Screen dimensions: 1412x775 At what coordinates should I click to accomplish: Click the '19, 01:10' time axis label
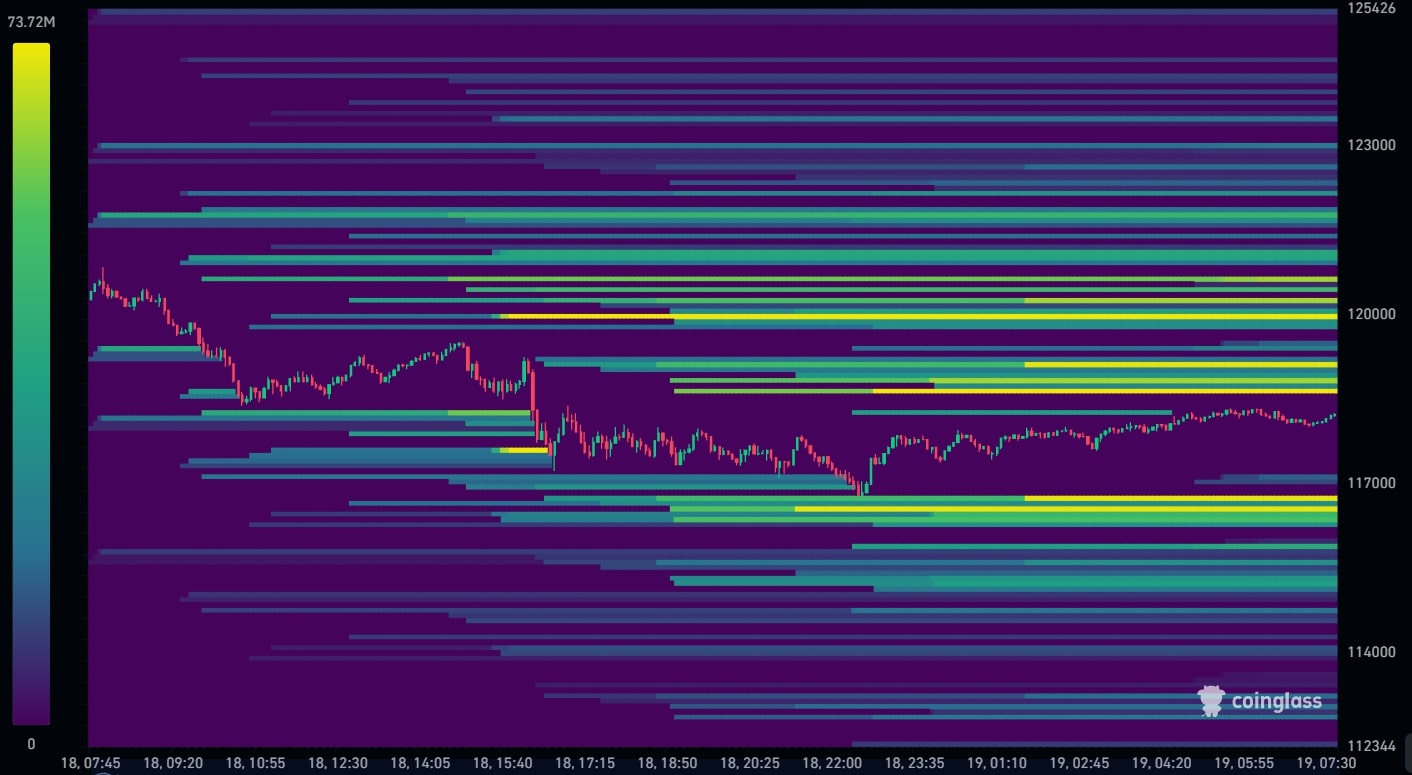(x=997, y=763)
